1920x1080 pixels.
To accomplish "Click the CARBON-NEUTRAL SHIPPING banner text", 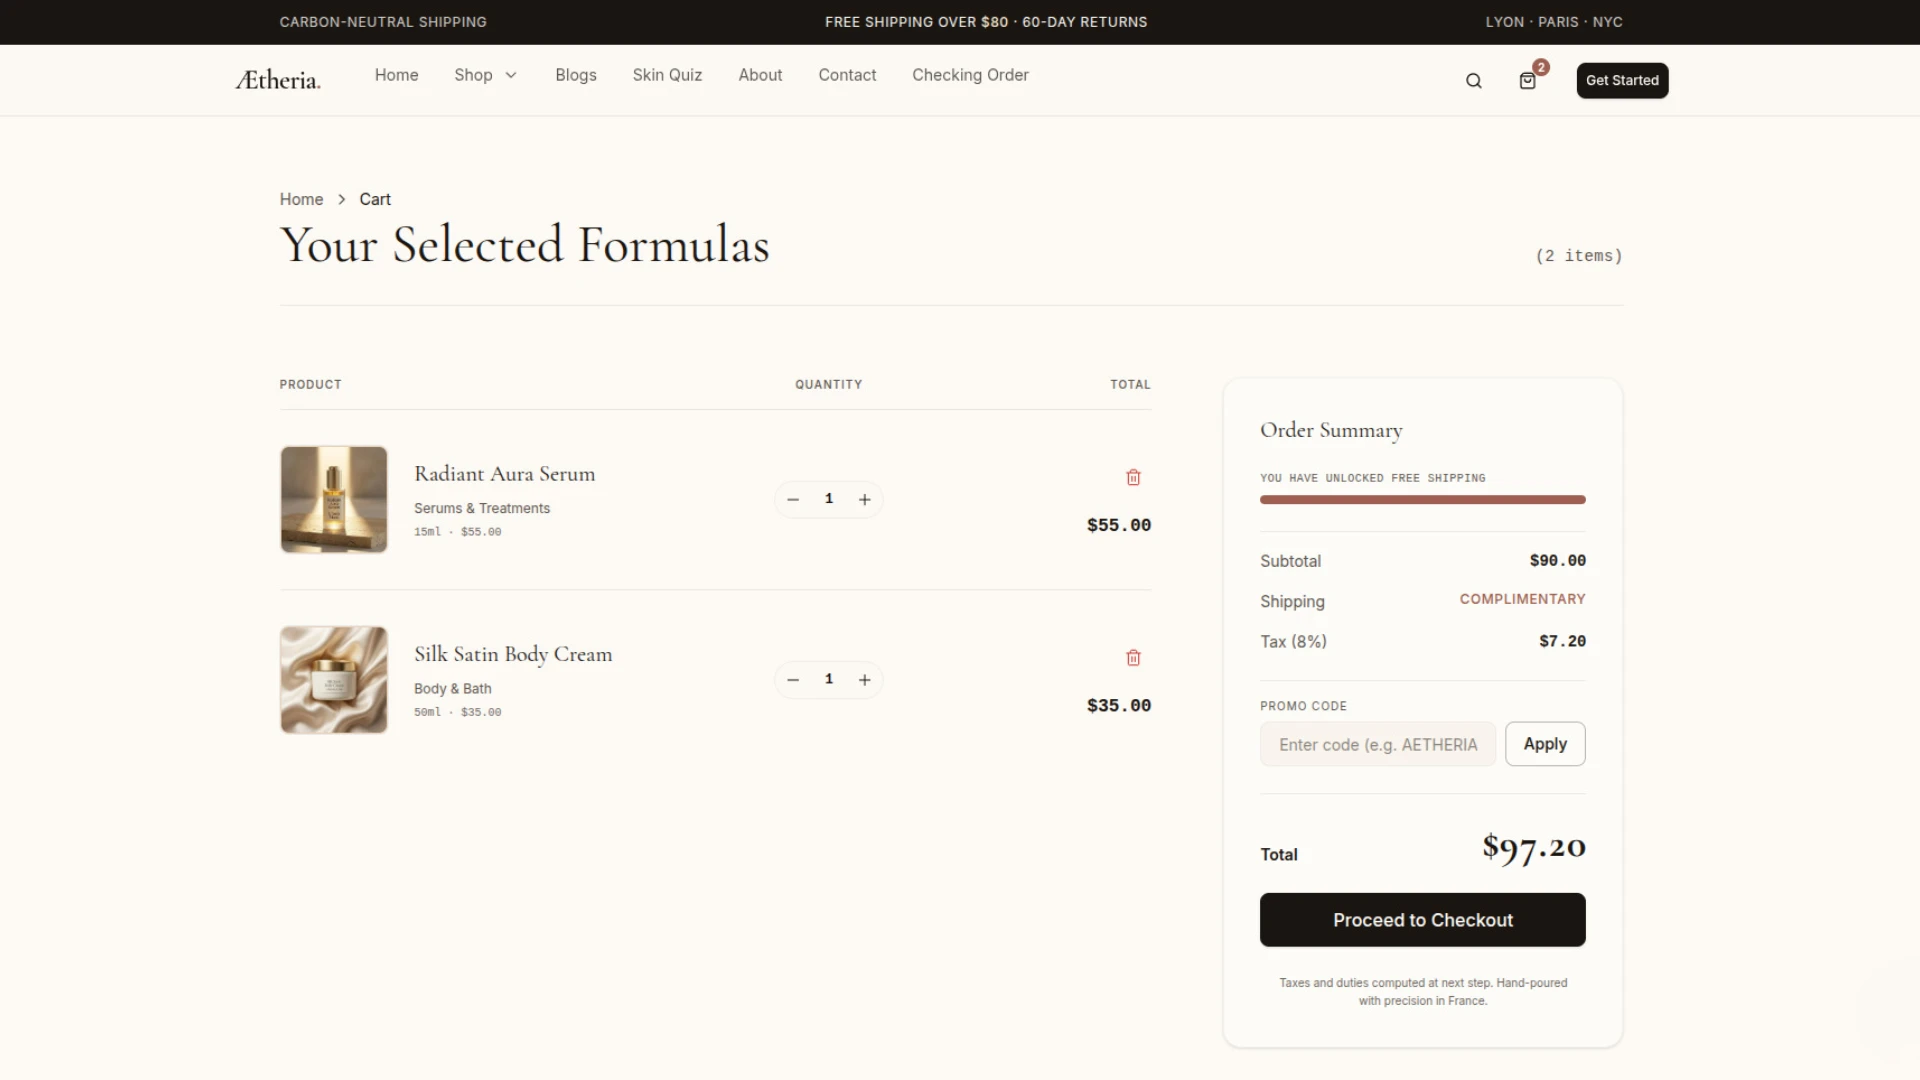I will pyautogui.click(x=383, y=22).
